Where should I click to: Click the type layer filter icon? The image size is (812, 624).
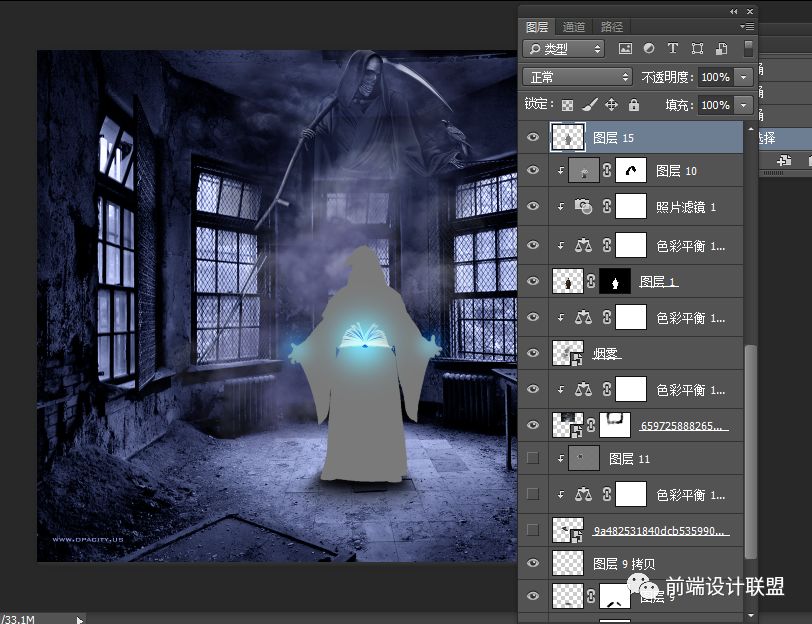pyautogui.click(x=672, y=49)
